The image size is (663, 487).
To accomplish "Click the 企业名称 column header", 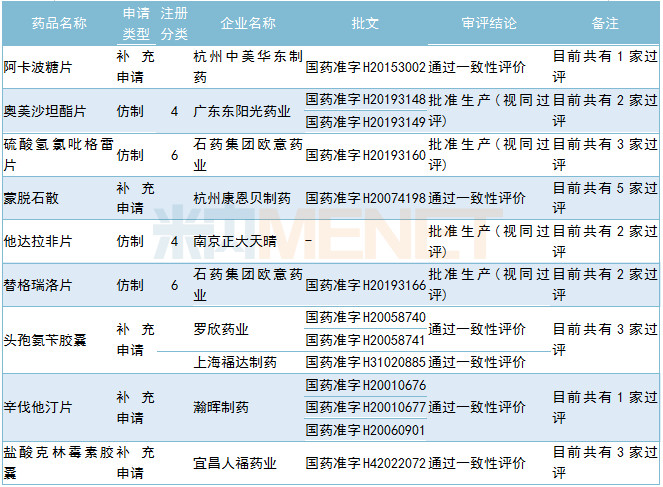I will [248, 23].
